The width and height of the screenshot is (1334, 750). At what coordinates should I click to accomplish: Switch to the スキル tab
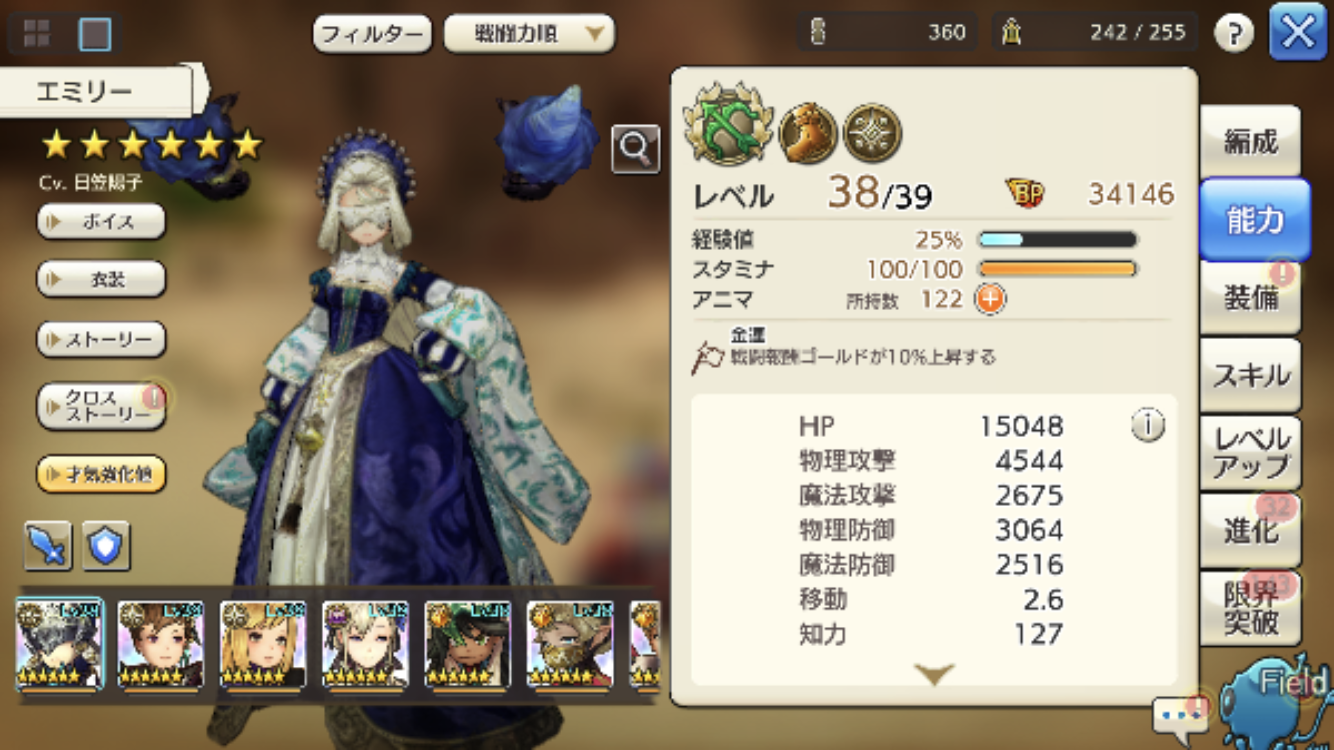[1250, 375]
